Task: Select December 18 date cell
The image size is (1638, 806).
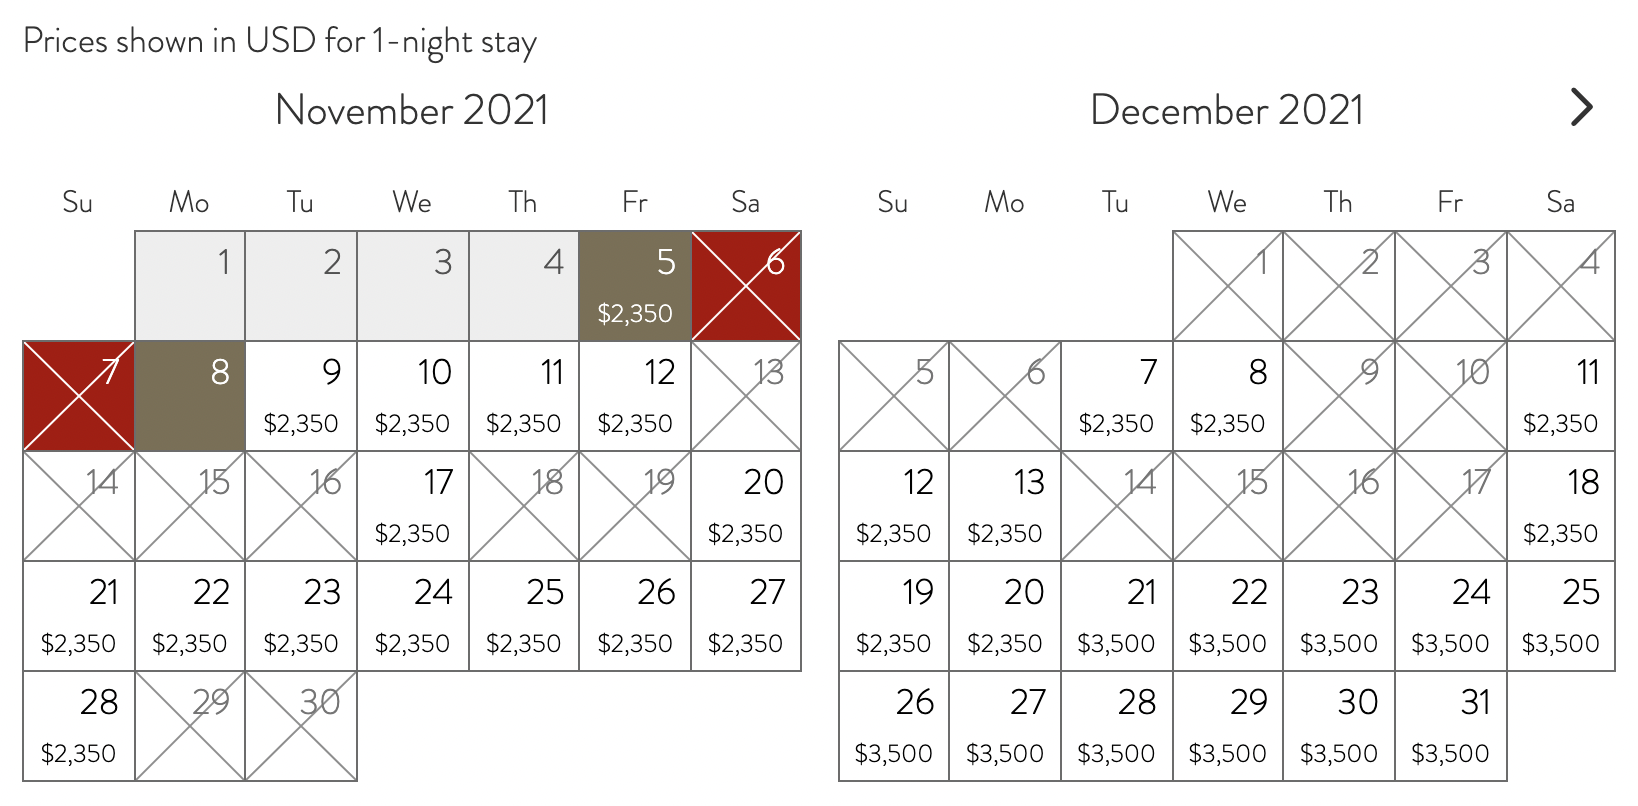Action: [1560, 506]
